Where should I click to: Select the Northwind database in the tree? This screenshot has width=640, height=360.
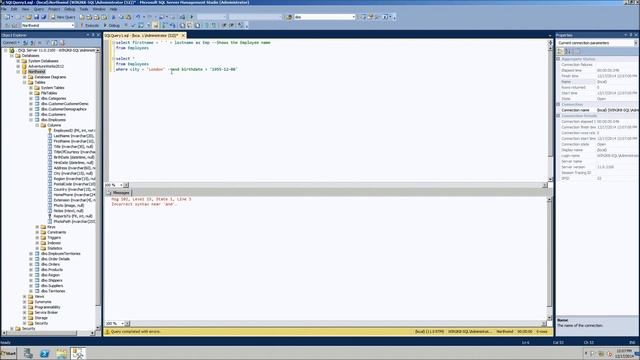[37, 71]
